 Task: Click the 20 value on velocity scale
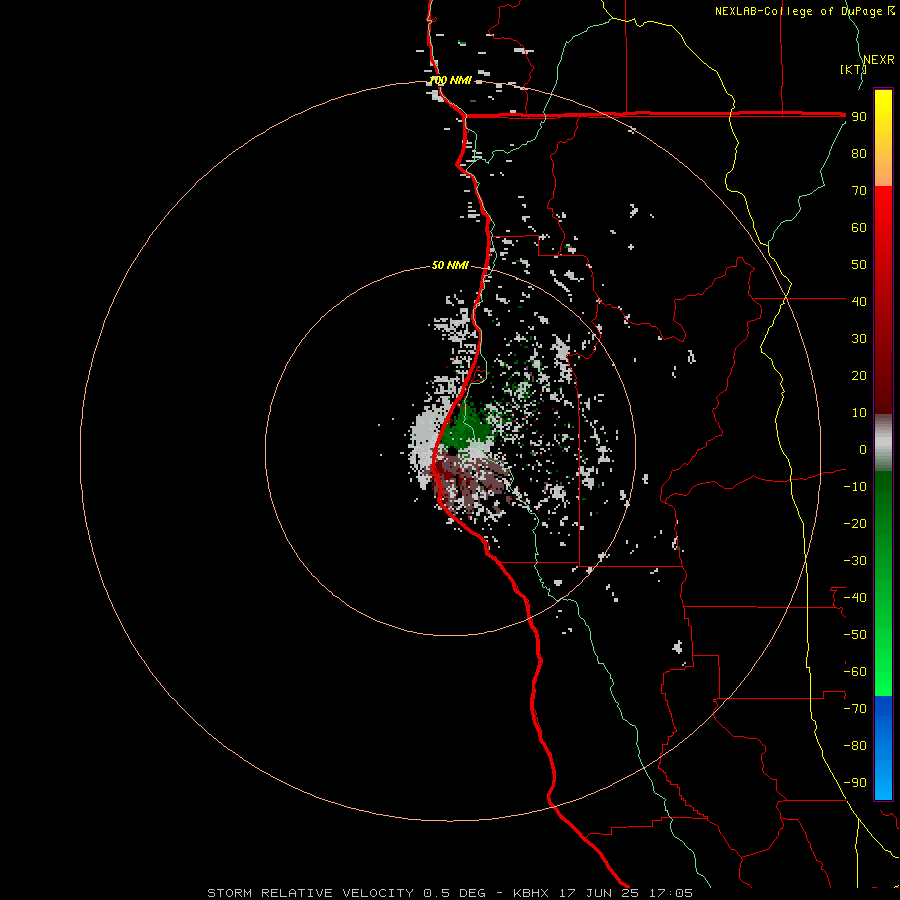point(859,375)
